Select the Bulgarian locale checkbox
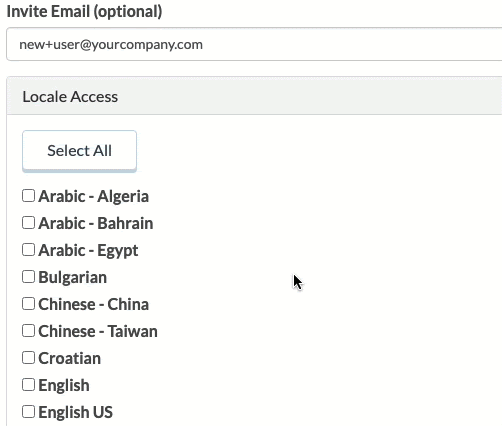This screenshot has height=426, width=502. (x=28, y=277)
